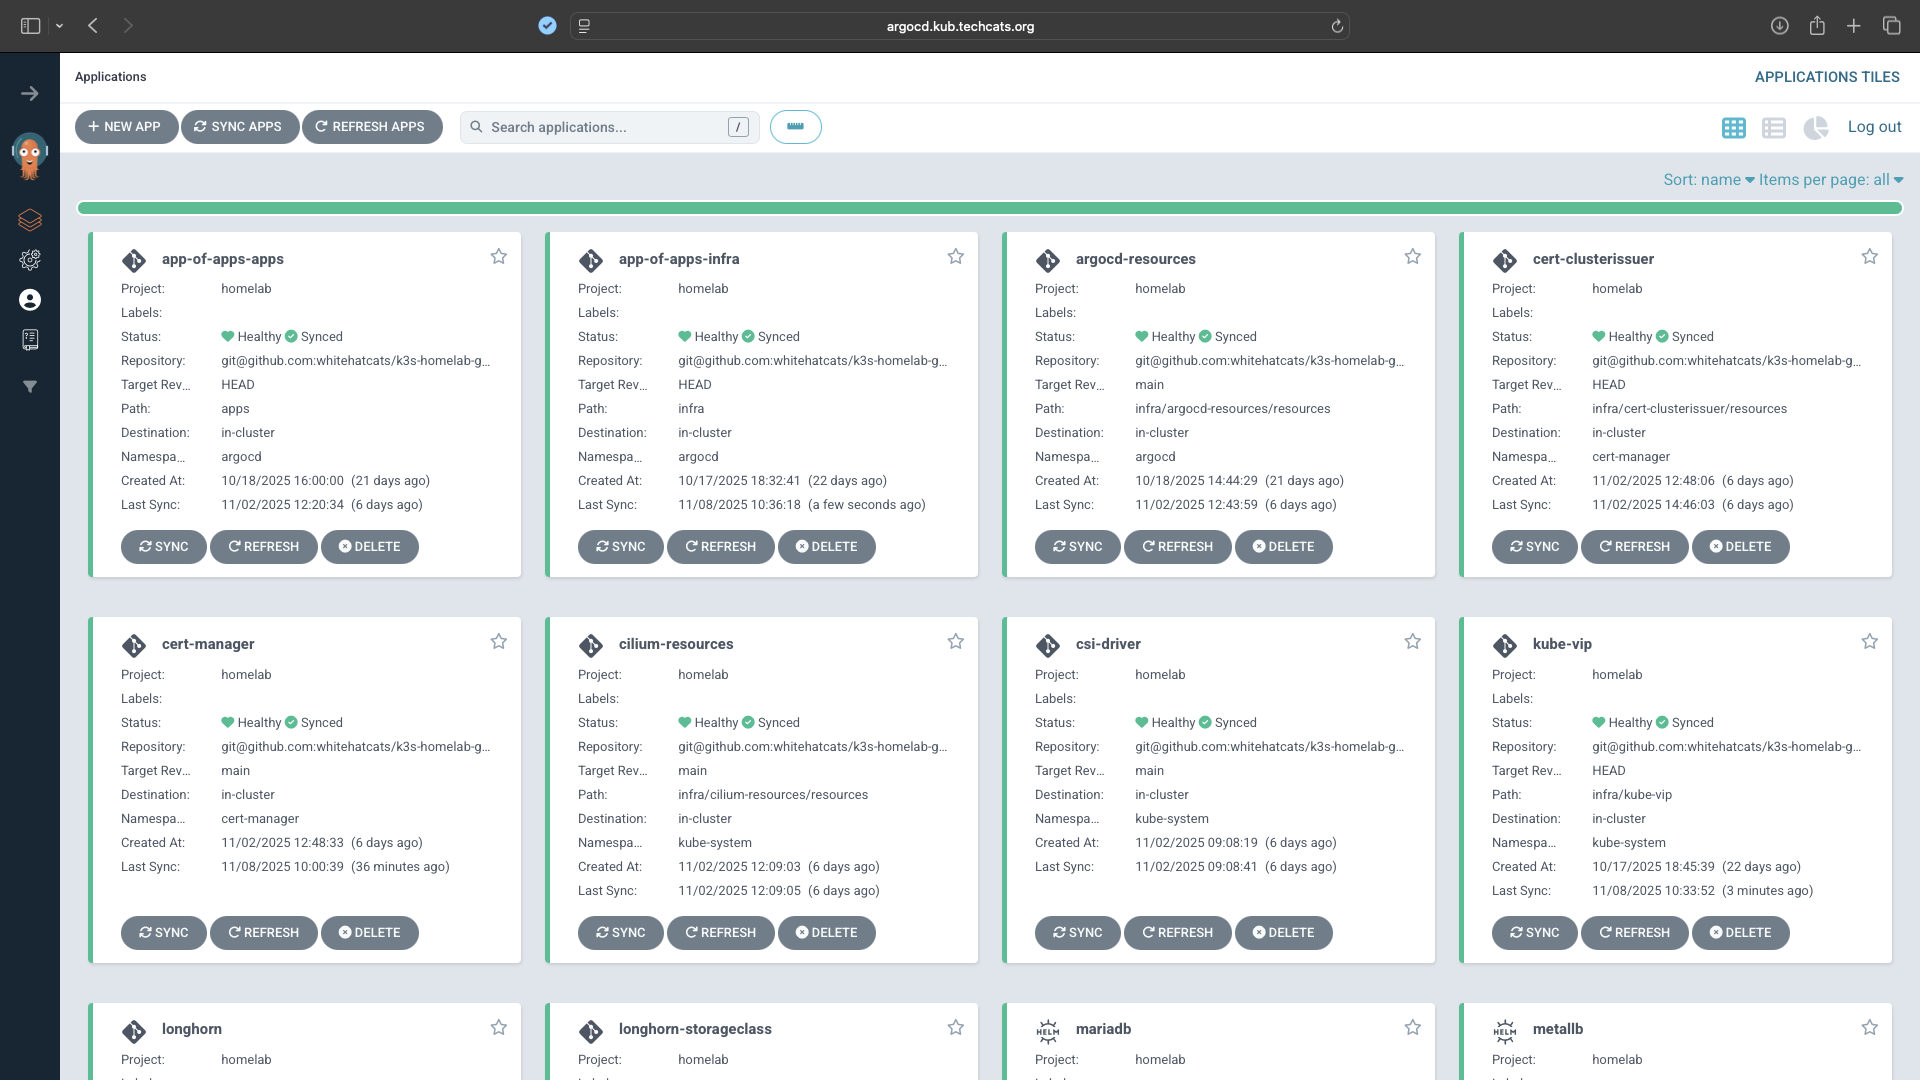The image size is (1920, 1080).
Task: Star the kube-vip application
Action: coord(1870,641)
